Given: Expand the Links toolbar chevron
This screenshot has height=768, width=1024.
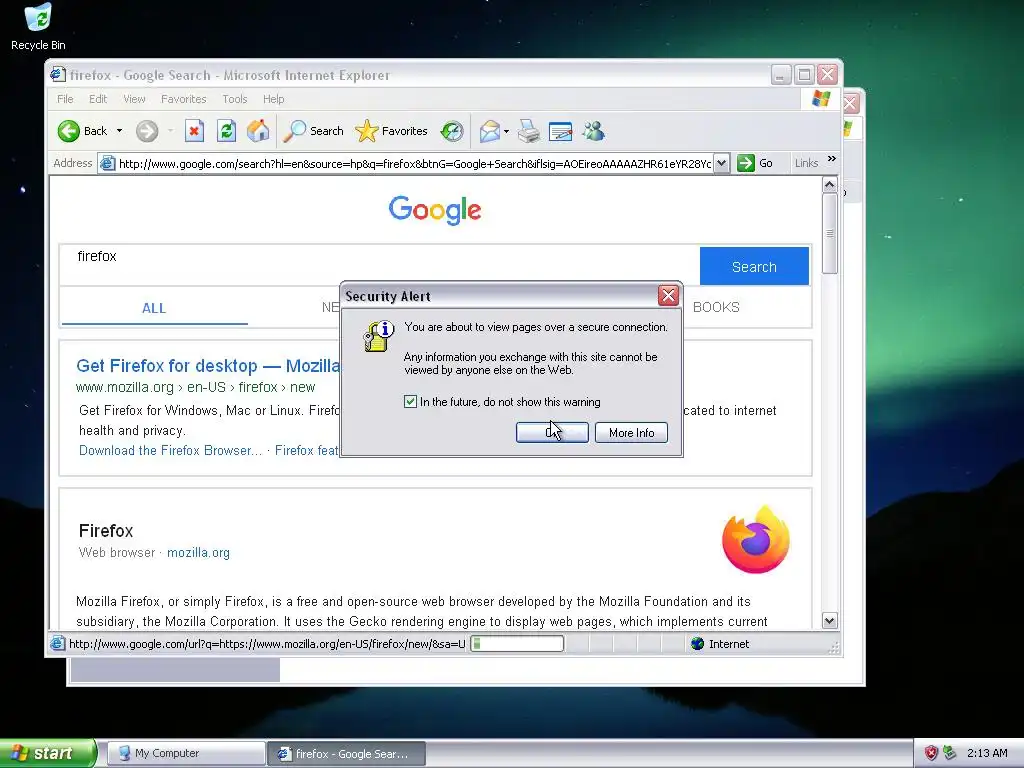Looking at the screenshot, I should click(x=831, y=159).
